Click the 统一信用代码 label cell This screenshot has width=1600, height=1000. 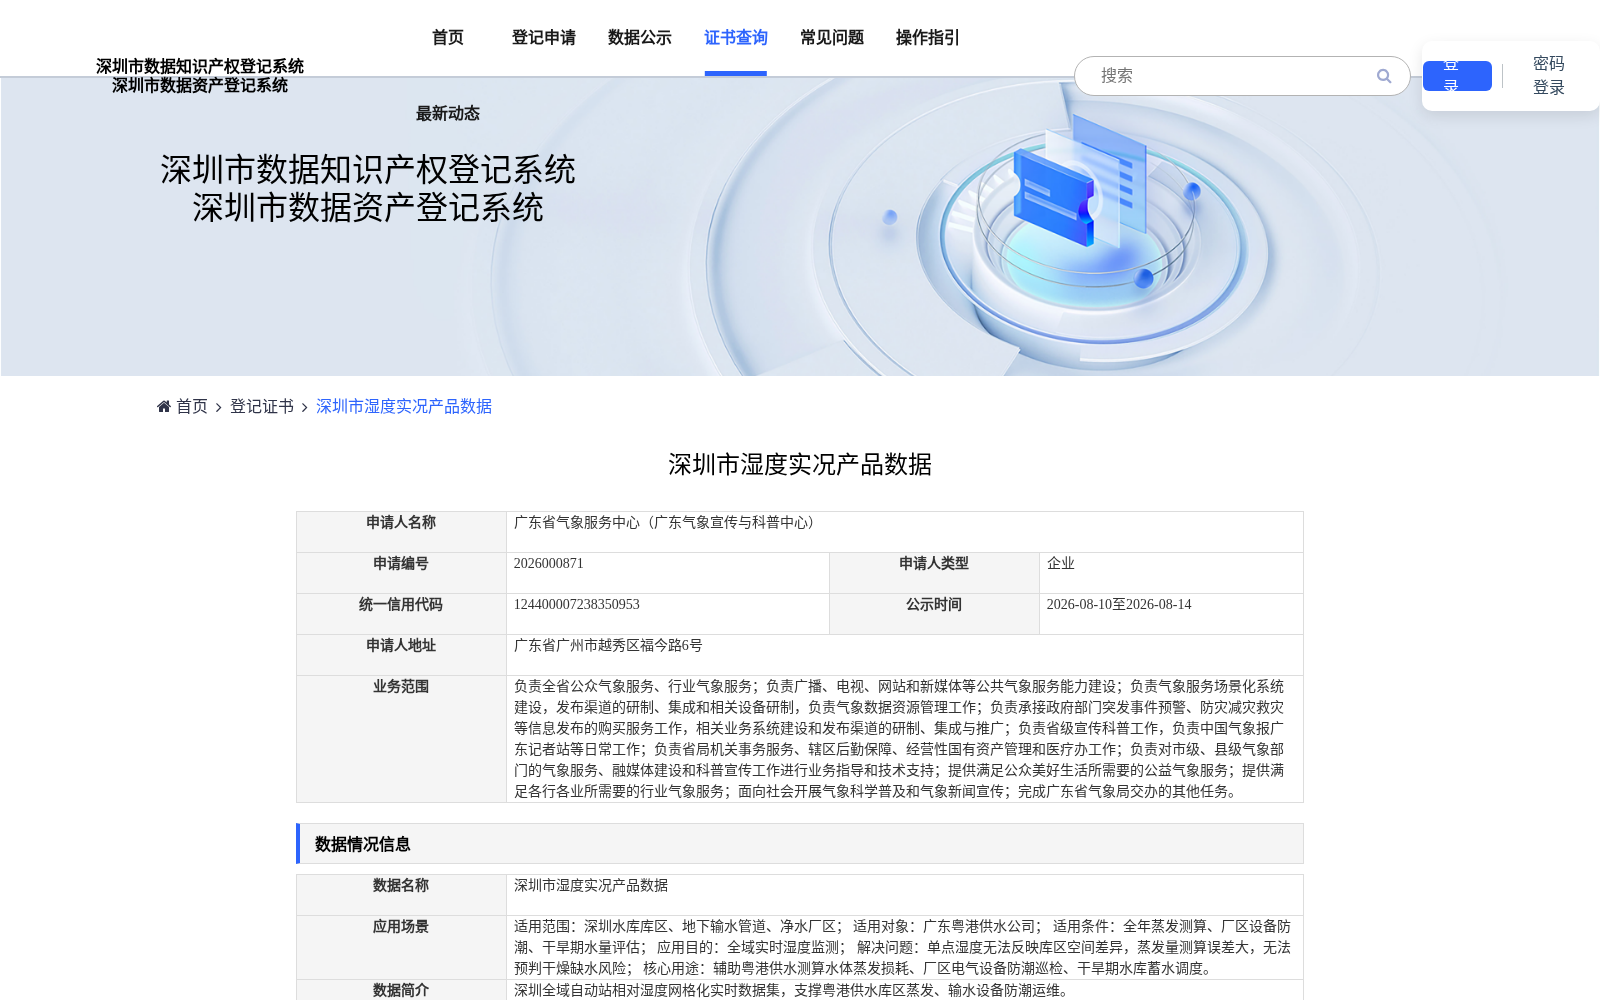[x=401, y=614]
